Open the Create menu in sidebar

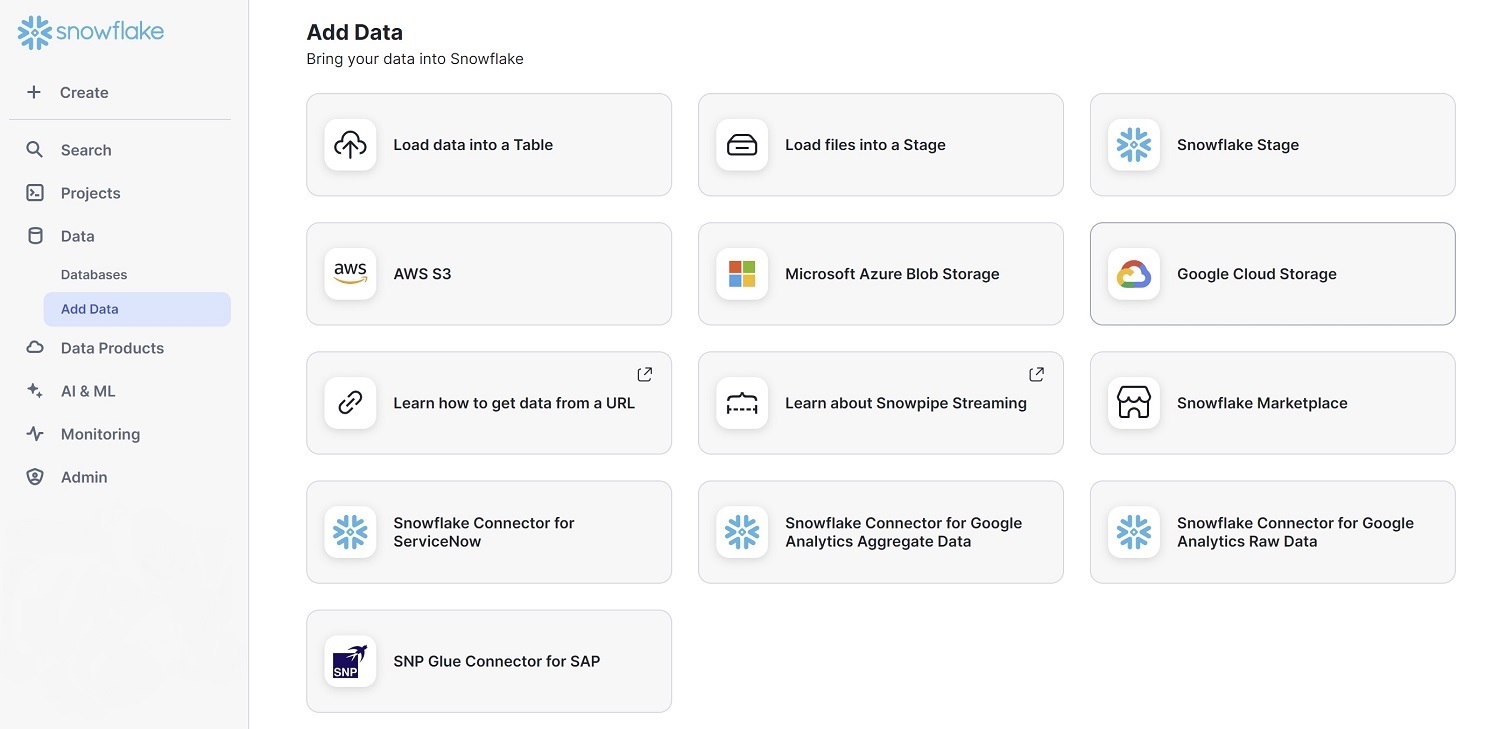click(83, 92)
